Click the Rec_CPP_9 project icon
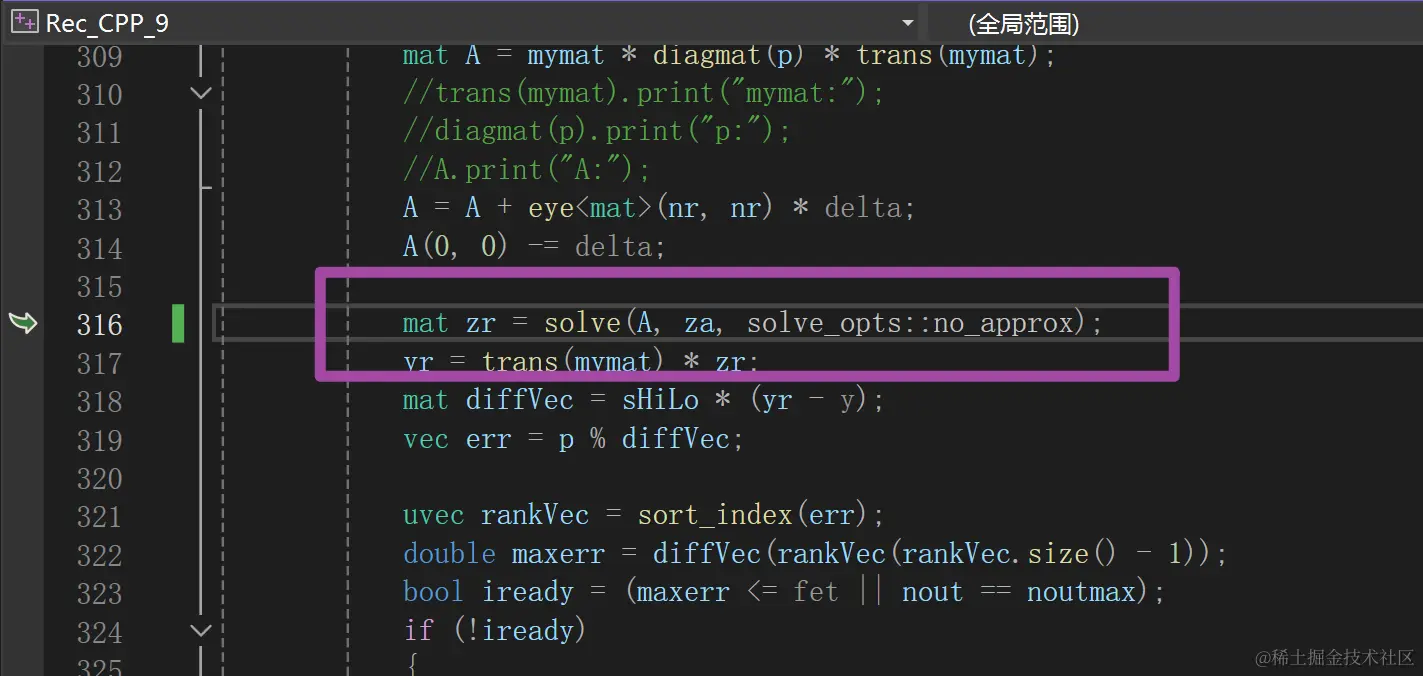The image size is (1423, 676). tap(25, 22)
